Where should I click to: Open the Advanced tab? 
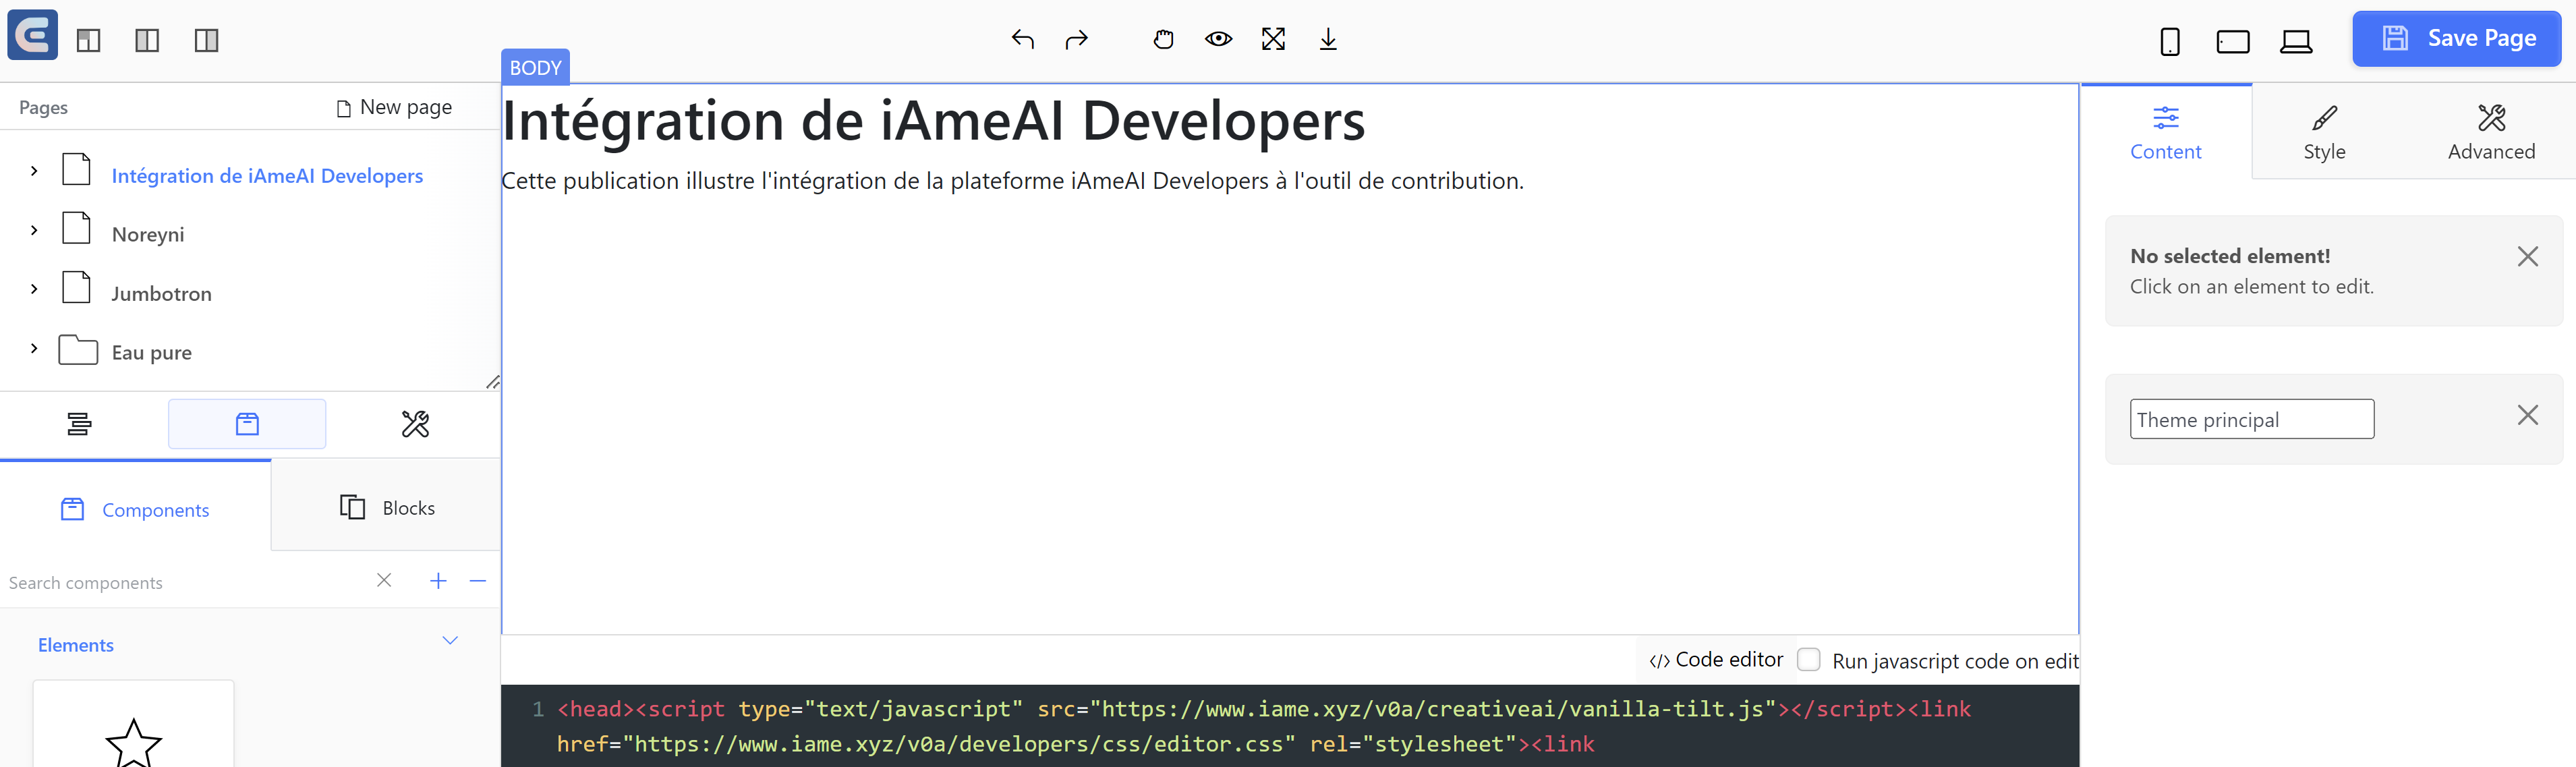pyautogui.click(x=2491, y=132)
